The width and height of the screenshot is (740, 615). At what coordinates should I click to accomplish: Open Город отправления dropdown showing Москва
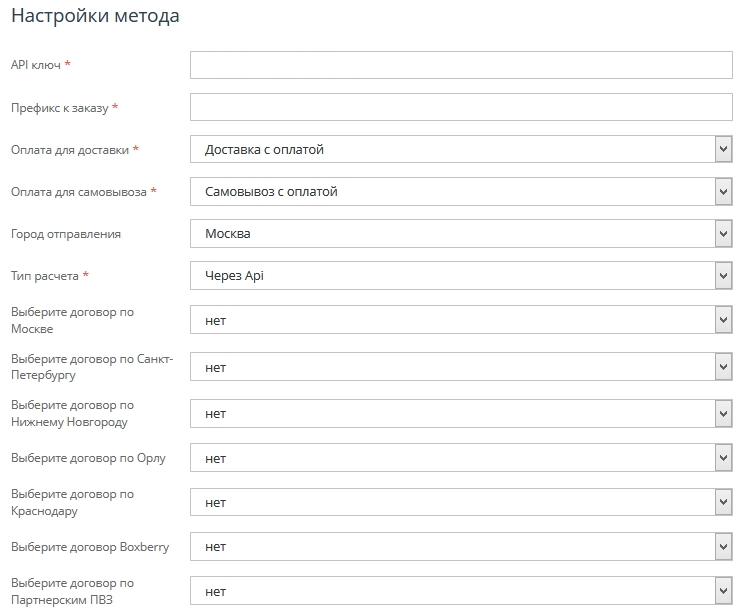(x=461, y=234)
